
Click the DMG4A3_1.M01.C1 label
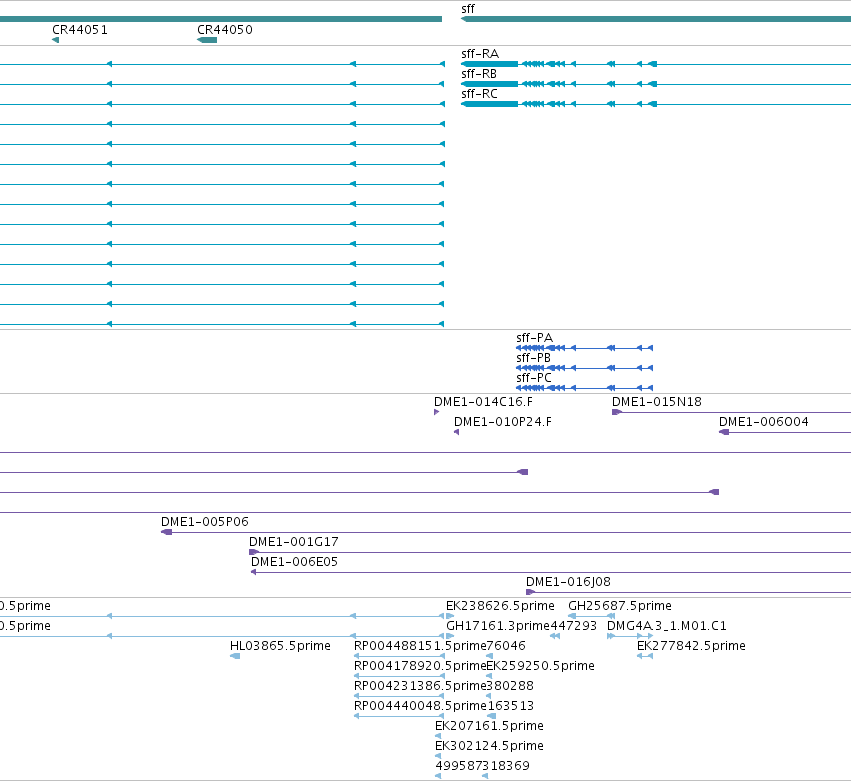pos(666,626)
